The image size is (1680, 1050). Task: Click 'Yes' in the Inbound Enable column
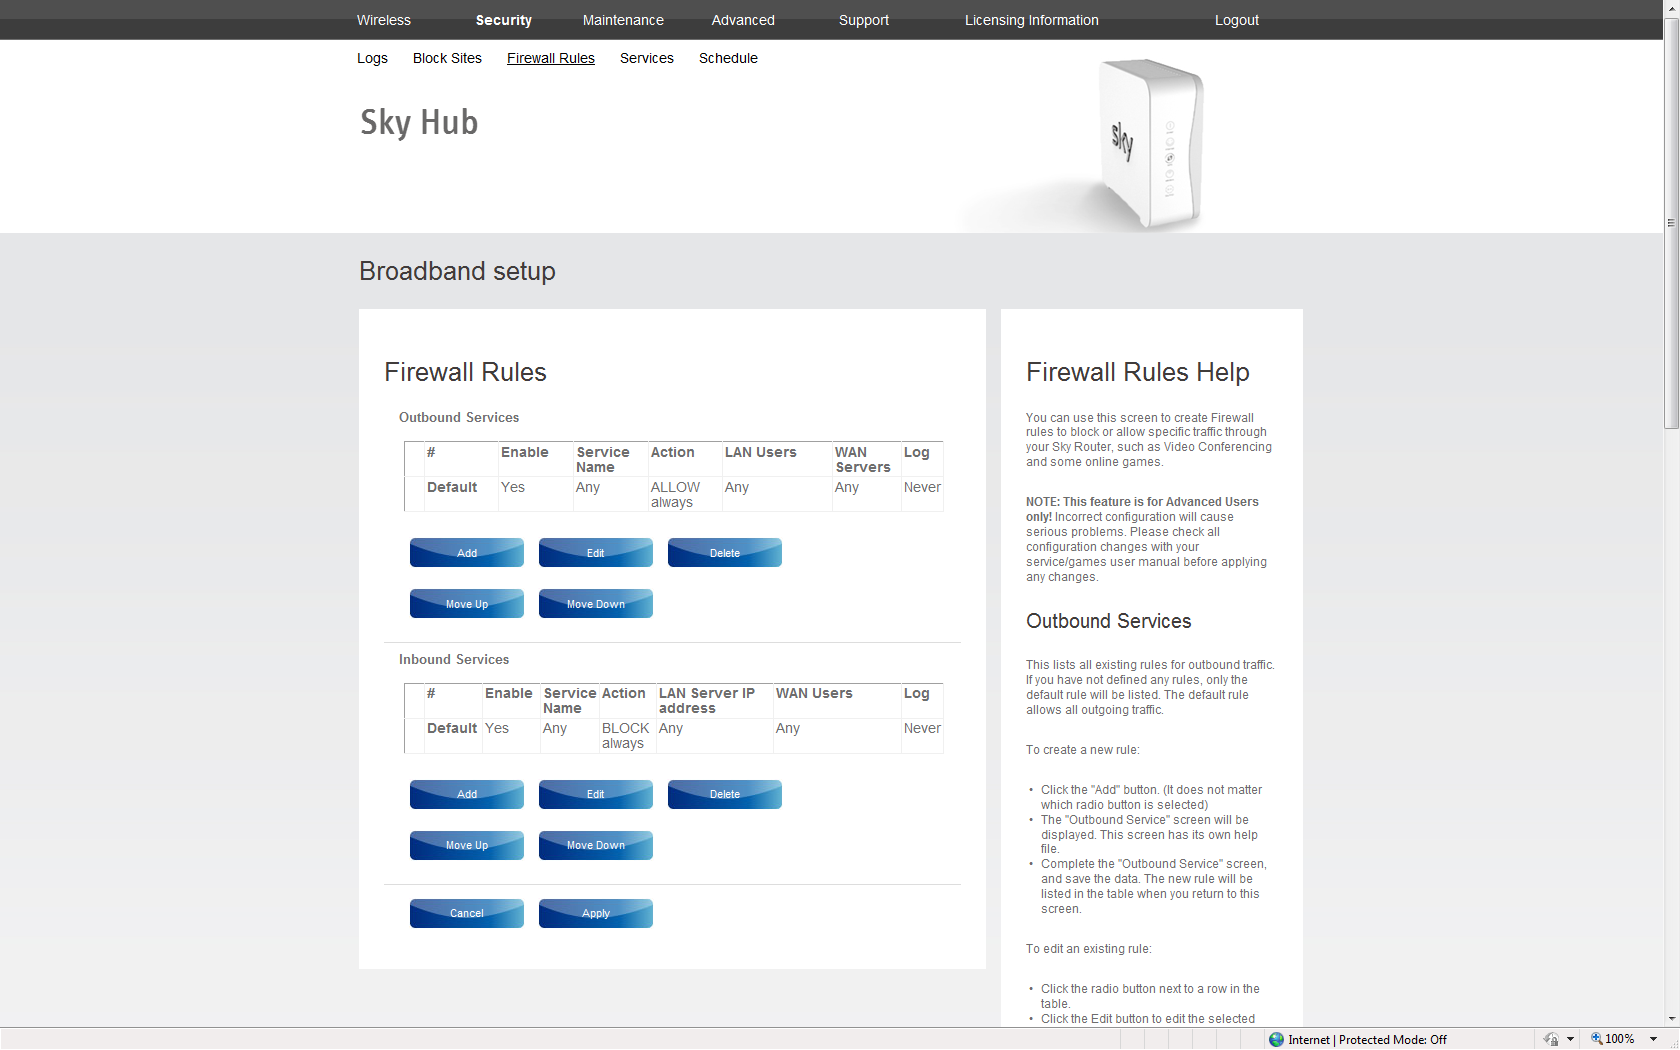click(497, 728)
